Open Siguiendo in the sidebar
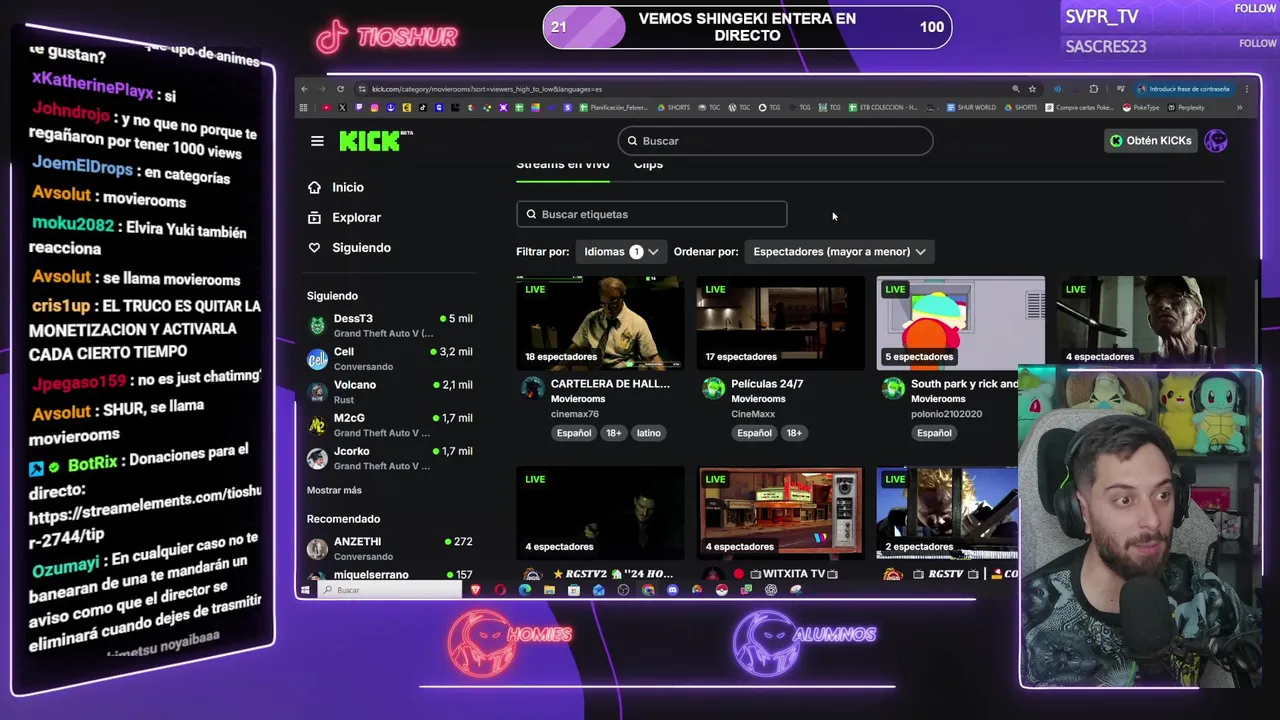 (x=361, y=247)
